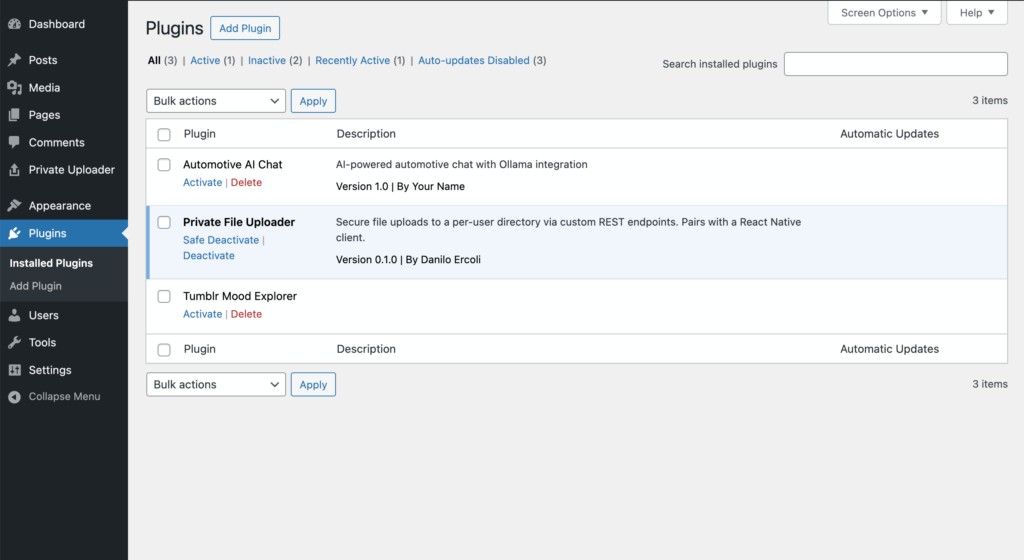Viewport: 1024px width, 560px height.
Task: Open Add Plugin in sidebar submenu
Action: [x=36, y=286]
